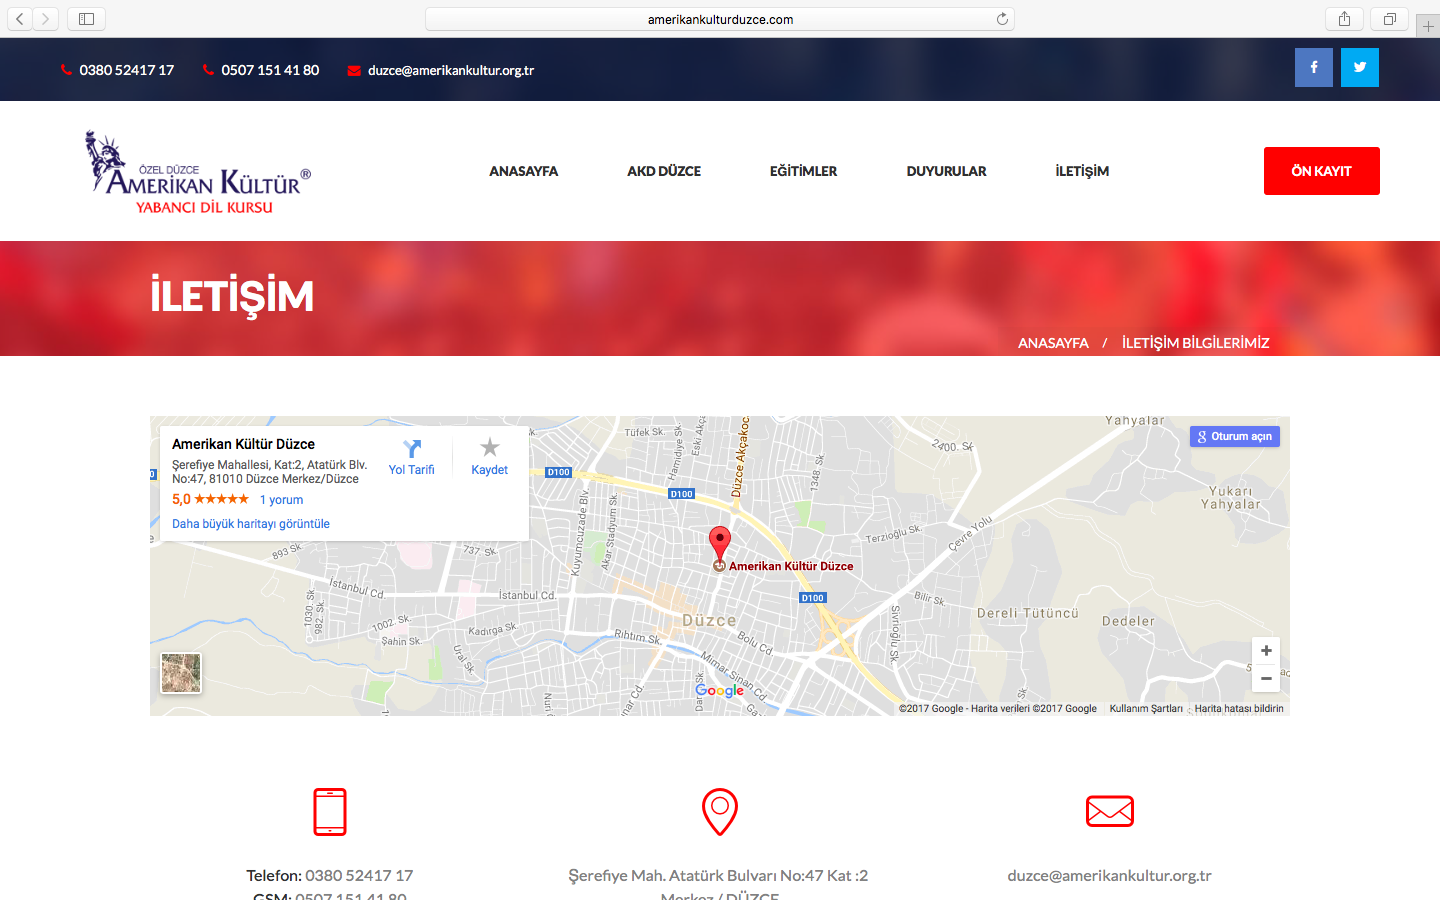Click the Oturum açın map button
This screenshot has height=900, width=1440.
coord(1235,436)
